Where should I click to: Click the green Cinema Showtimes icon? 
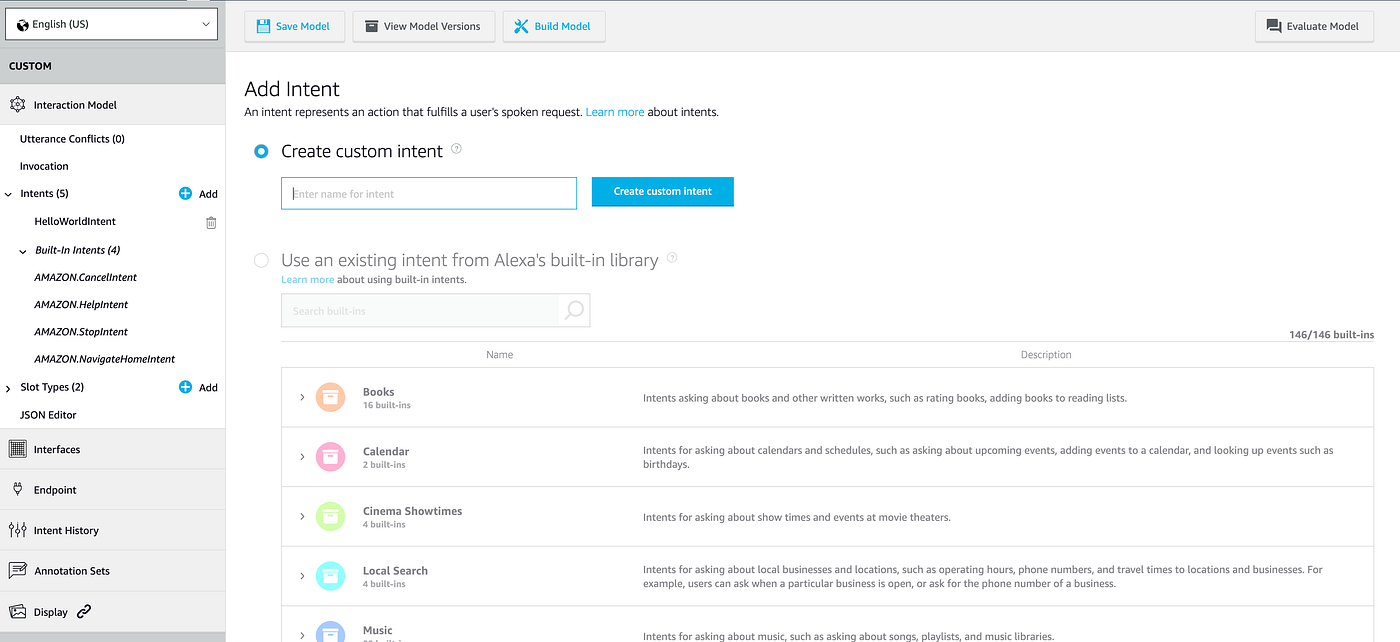330,516
